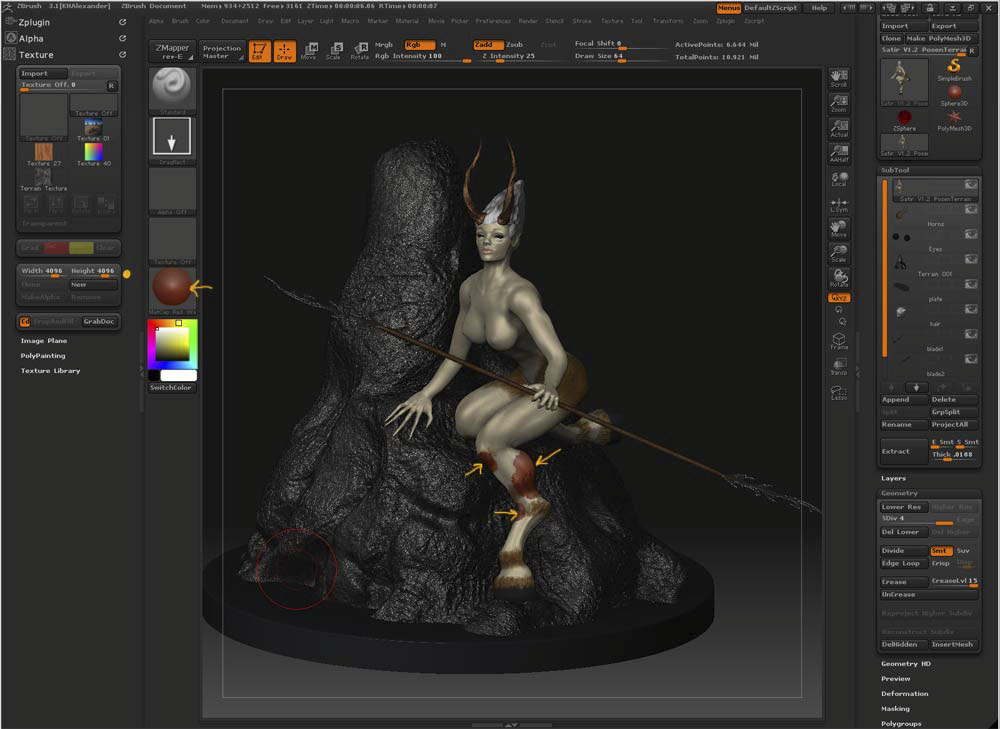Choose the ZSphere tool thumbnail

[904, 119]
